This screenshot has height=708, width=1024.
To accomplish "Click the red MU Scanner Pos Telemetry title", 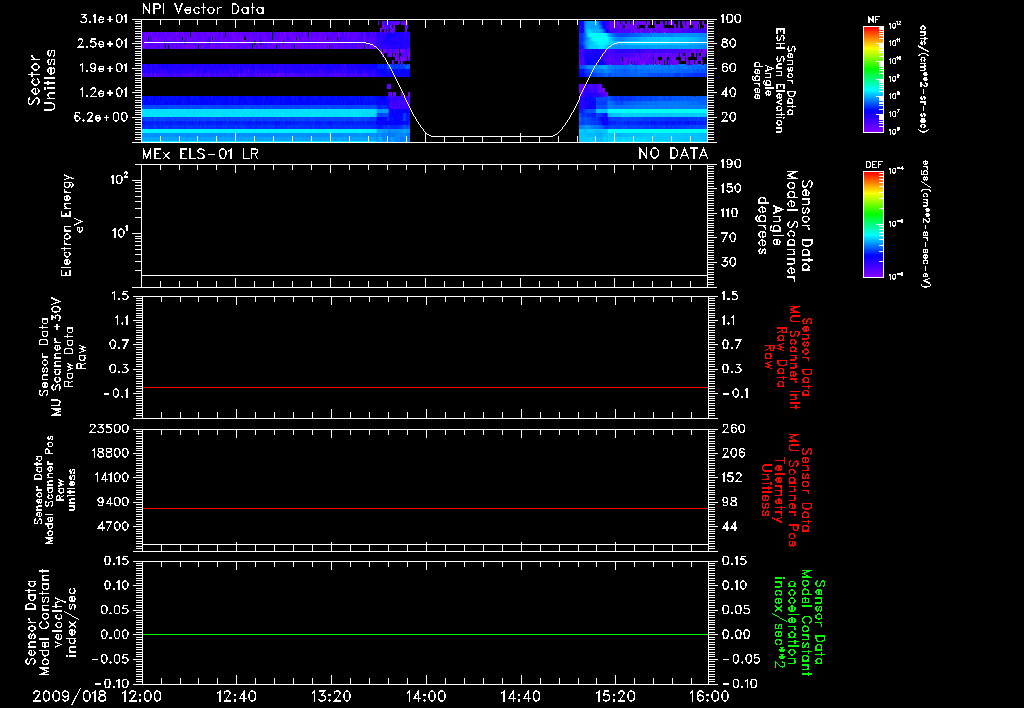I will 786,490.
